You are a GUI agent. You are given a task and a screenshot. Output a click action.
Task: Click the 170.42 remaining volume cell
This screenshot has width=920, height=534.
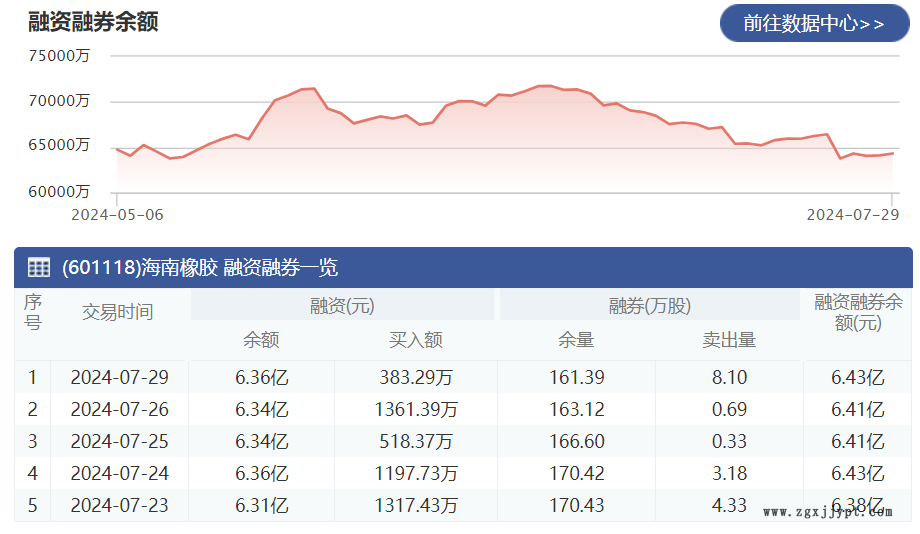pos(576,474)
